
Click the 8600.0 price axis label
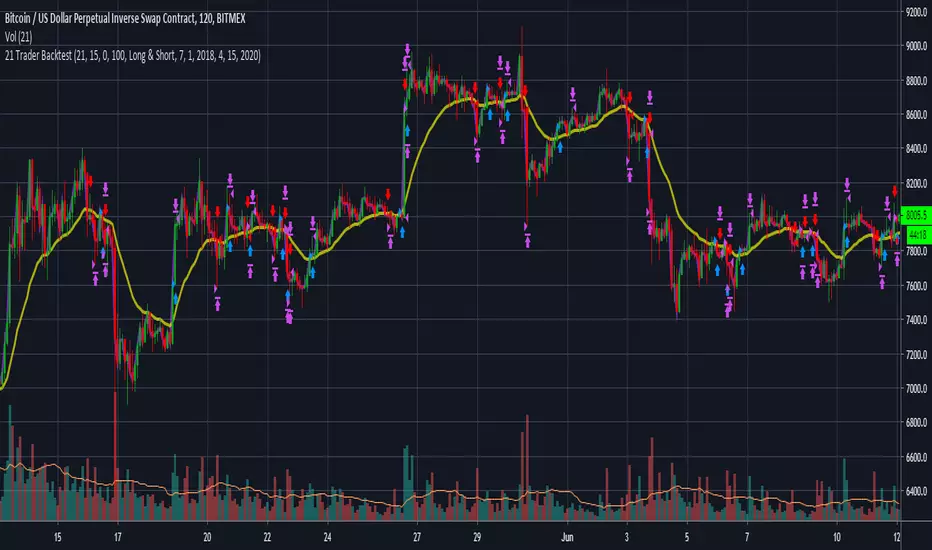point(916,114)
